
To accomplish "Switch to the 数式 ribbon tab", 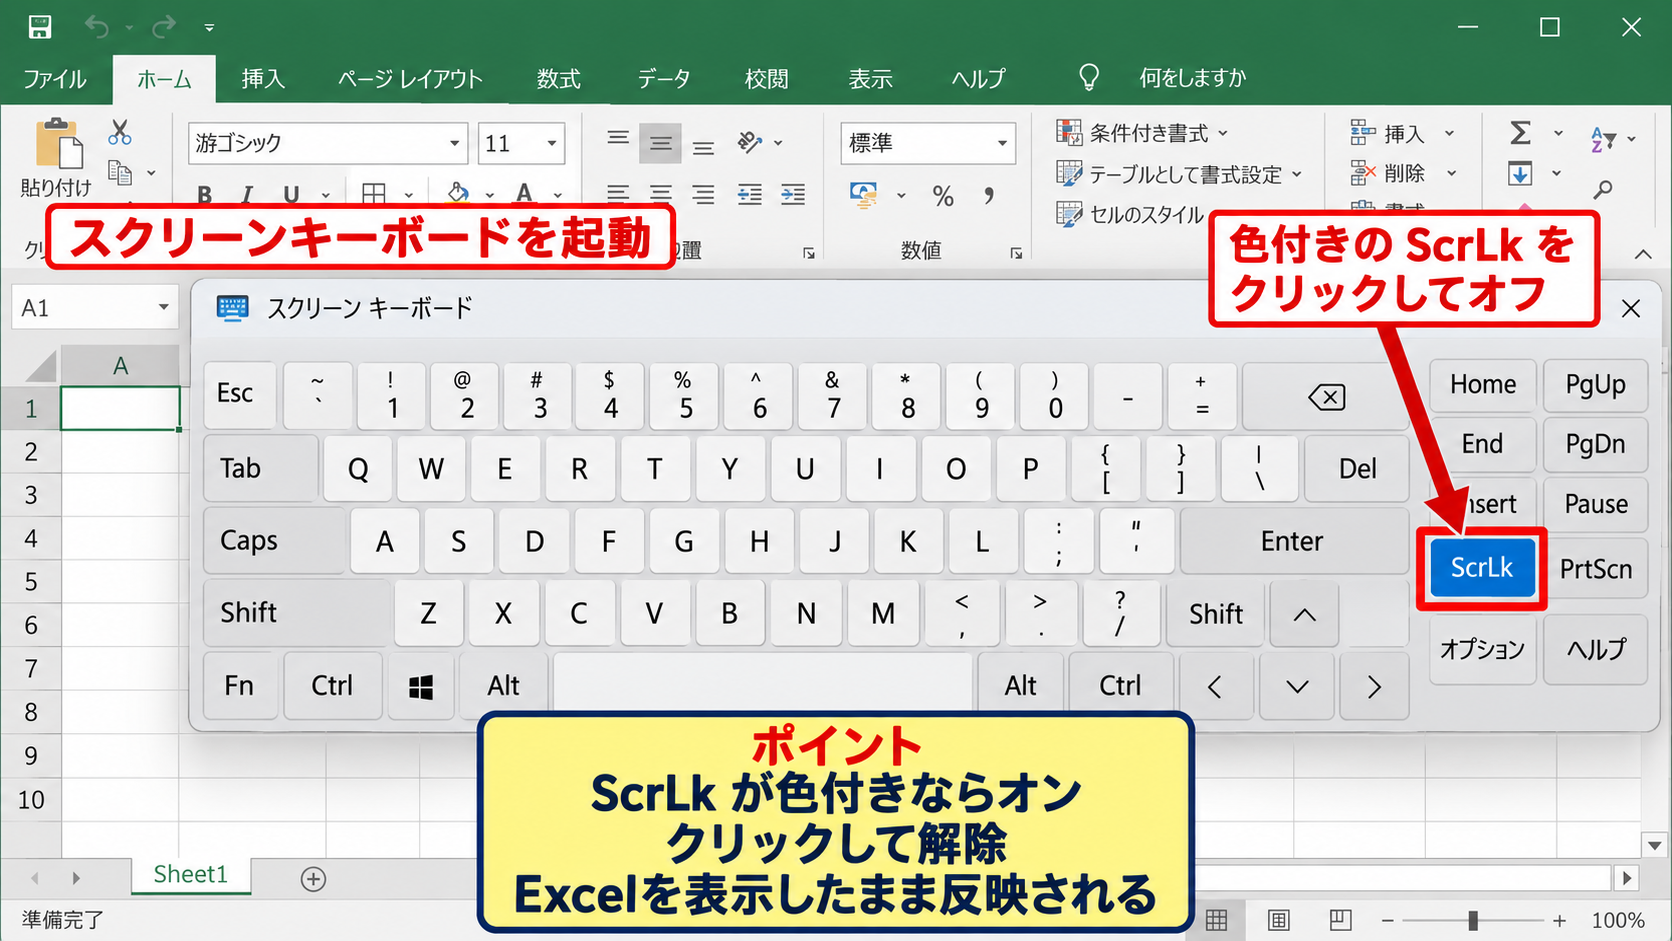I will coord(558,79).
